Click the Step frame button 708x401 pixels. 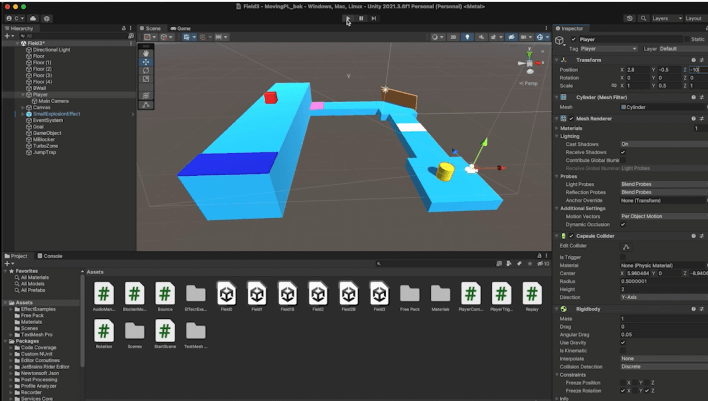[374, 18]
